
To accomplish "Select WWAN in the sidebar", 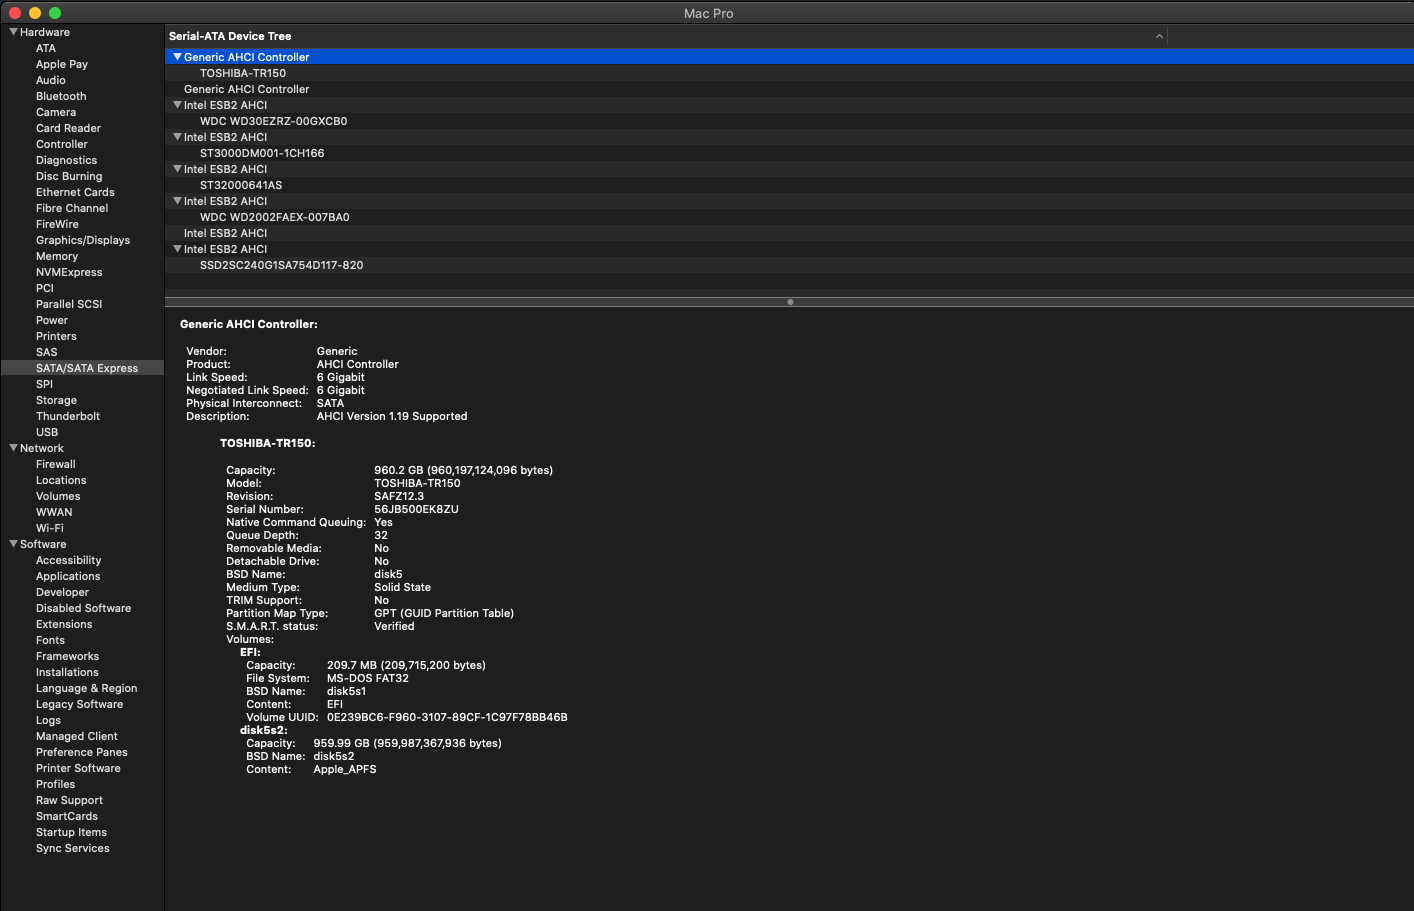I will coord(54,512).
